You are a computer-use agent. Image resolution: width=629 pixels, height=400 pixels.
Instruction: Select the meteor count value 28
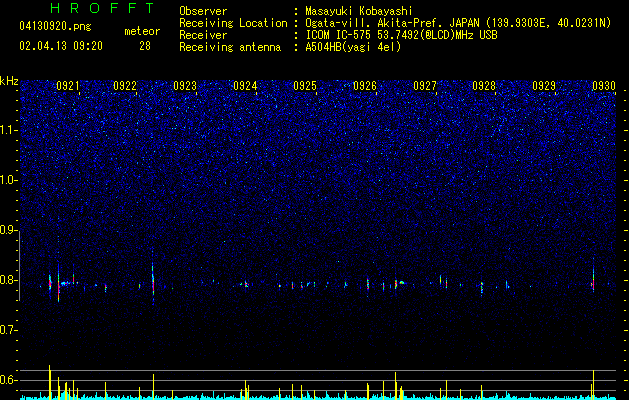[x=145, y=46]
